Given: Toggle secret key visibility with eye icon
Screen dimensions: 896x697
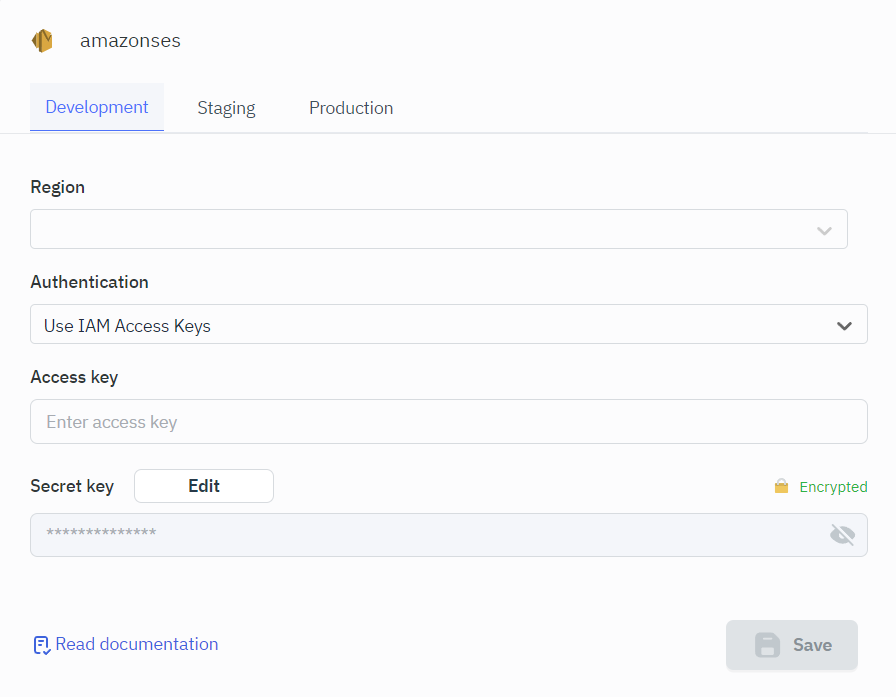Looking at the screenshot, I should tap(842, 535).
